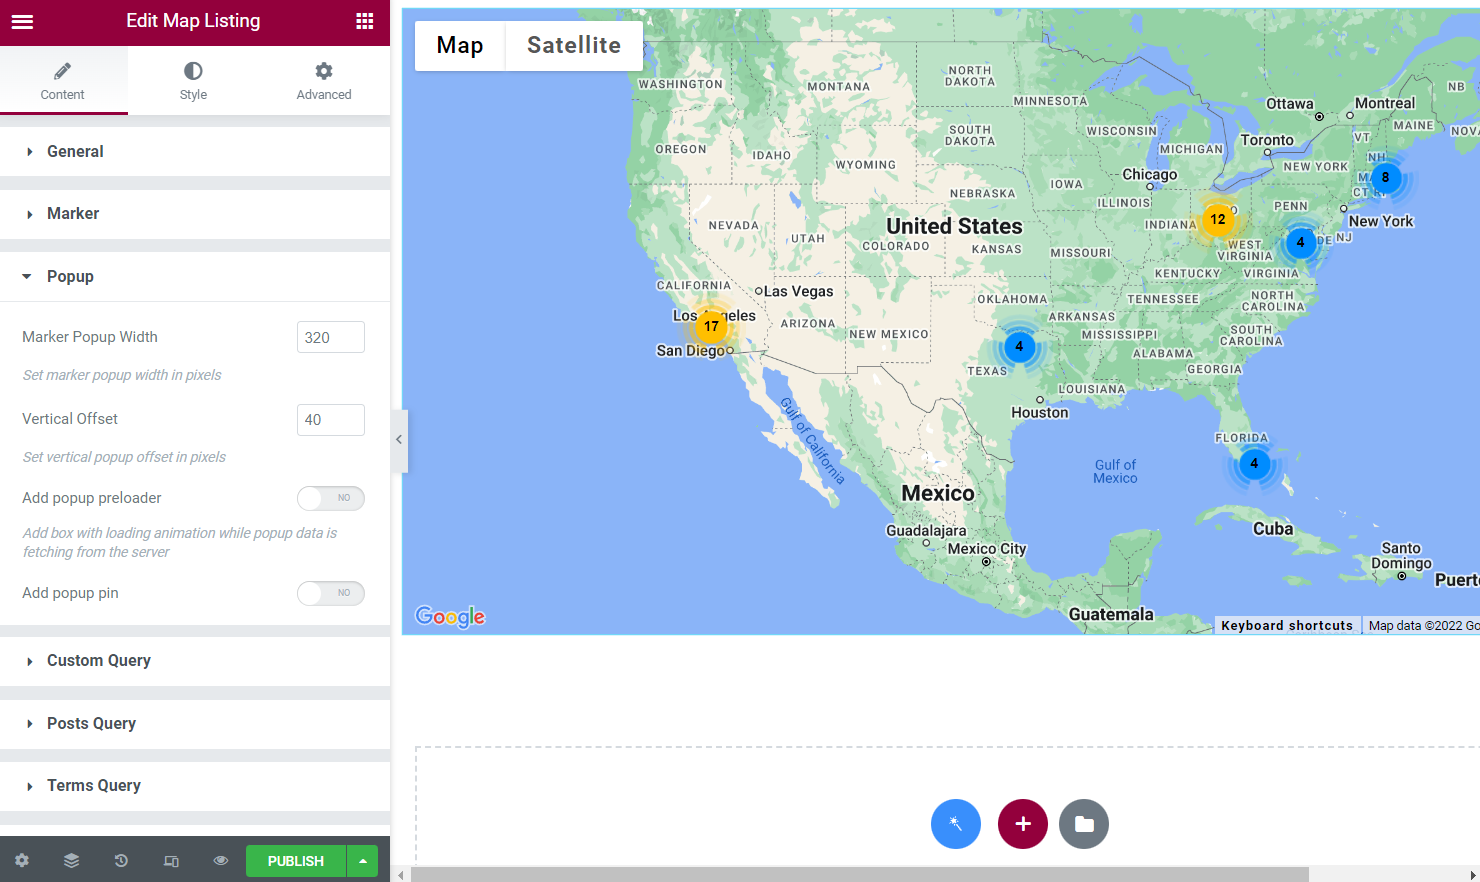Click the Marker Popup Width field
Screen dimensions: 1480x882
click(x=331, y=337)
